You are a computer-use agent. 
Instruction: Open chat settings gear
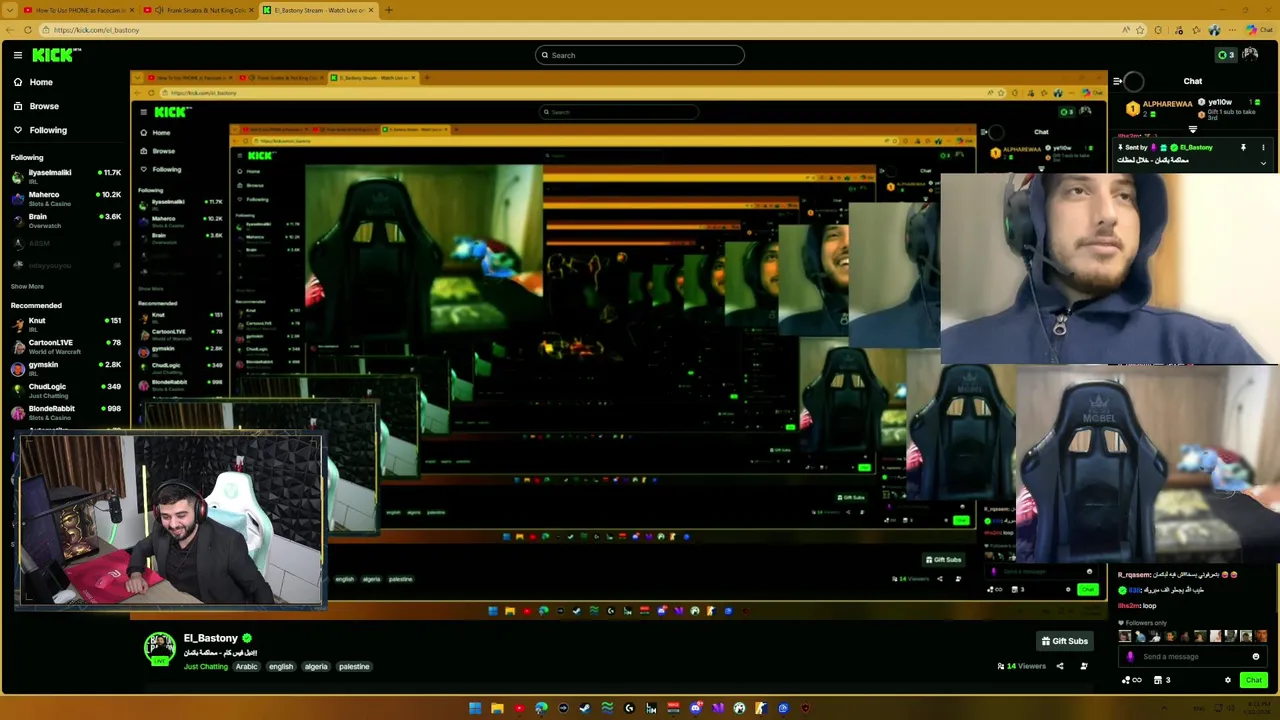1228,680
